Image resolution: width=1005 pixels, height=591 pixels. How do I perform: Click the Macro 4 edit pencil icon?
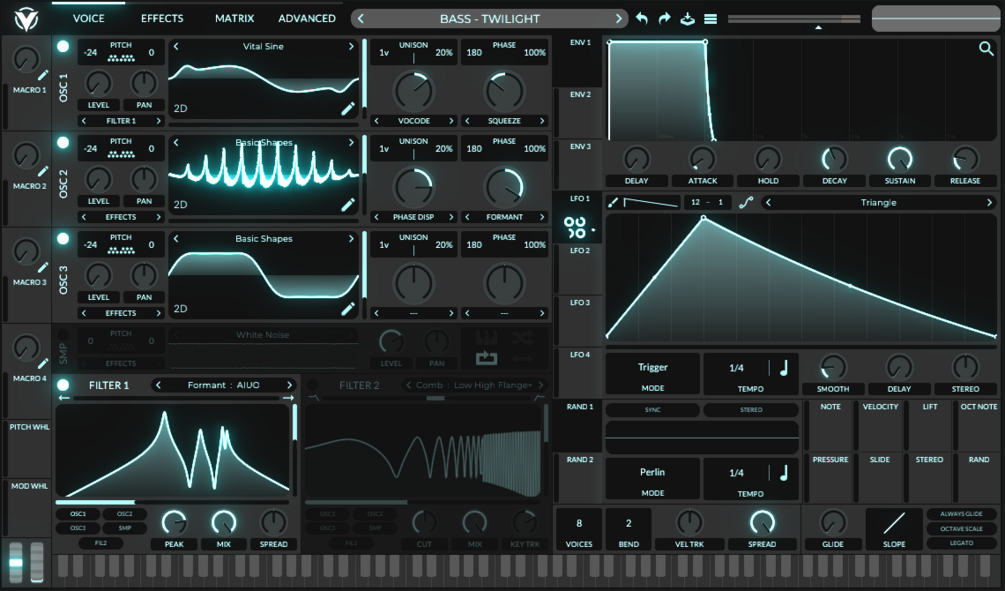(43, 363)
